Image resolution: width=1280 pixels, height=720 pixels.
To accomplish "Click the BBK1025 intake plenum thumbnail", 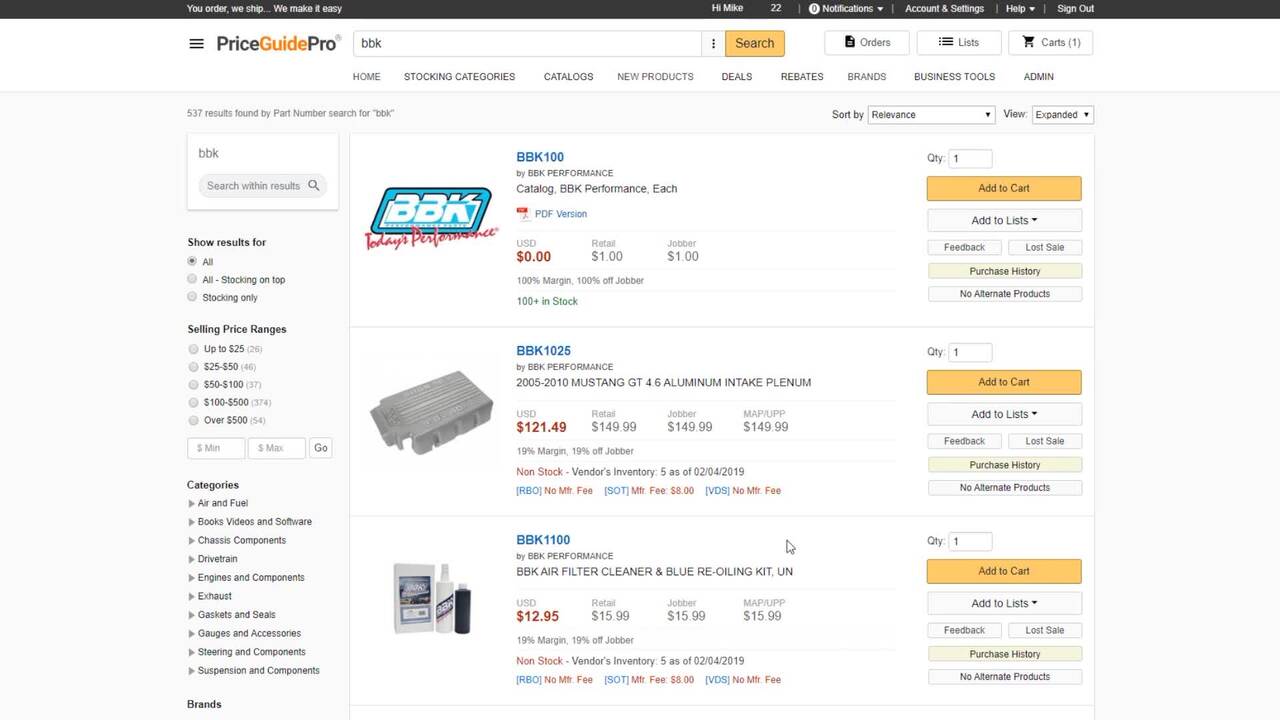I will click(x=430, y=412).
